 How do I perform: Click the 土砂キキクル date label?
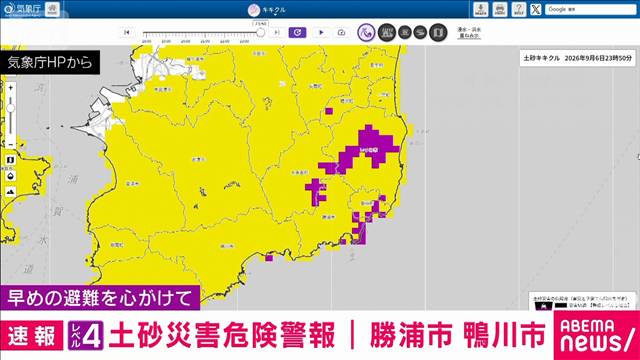pos(577,58)
